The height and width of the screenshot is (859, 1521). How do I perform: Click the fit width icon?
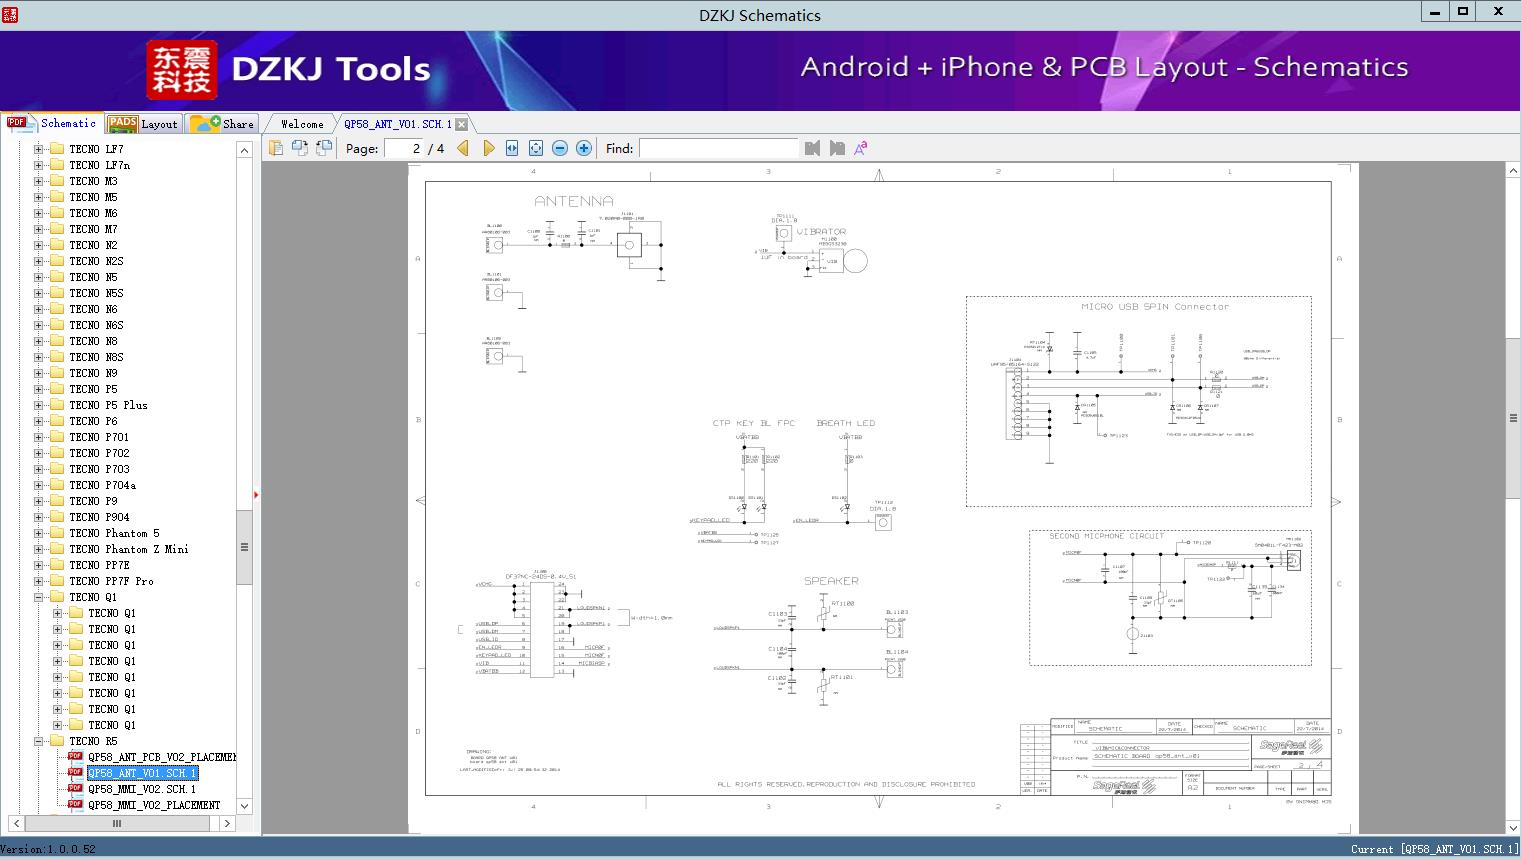(x=512, y=148)
